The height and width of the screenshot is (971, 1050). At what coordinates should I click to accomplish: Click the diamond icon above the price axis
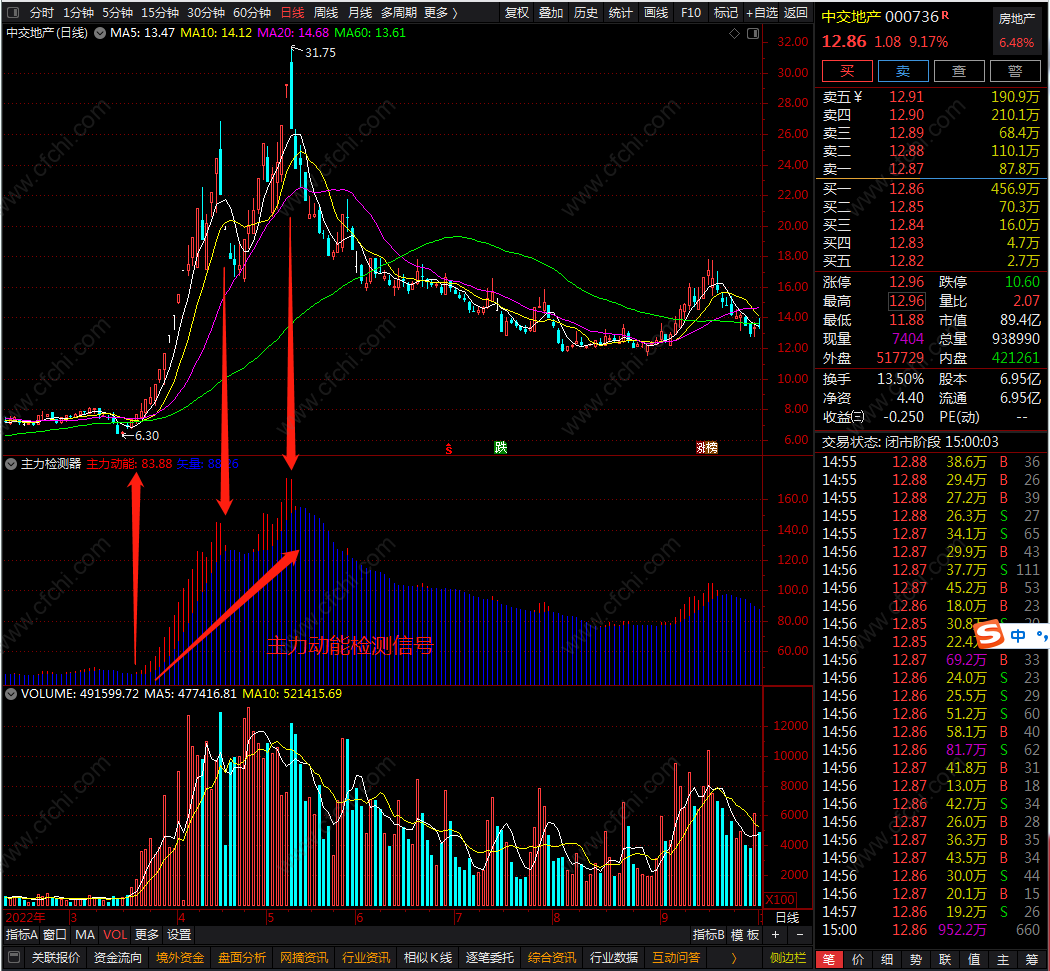(x=735, y=33)
